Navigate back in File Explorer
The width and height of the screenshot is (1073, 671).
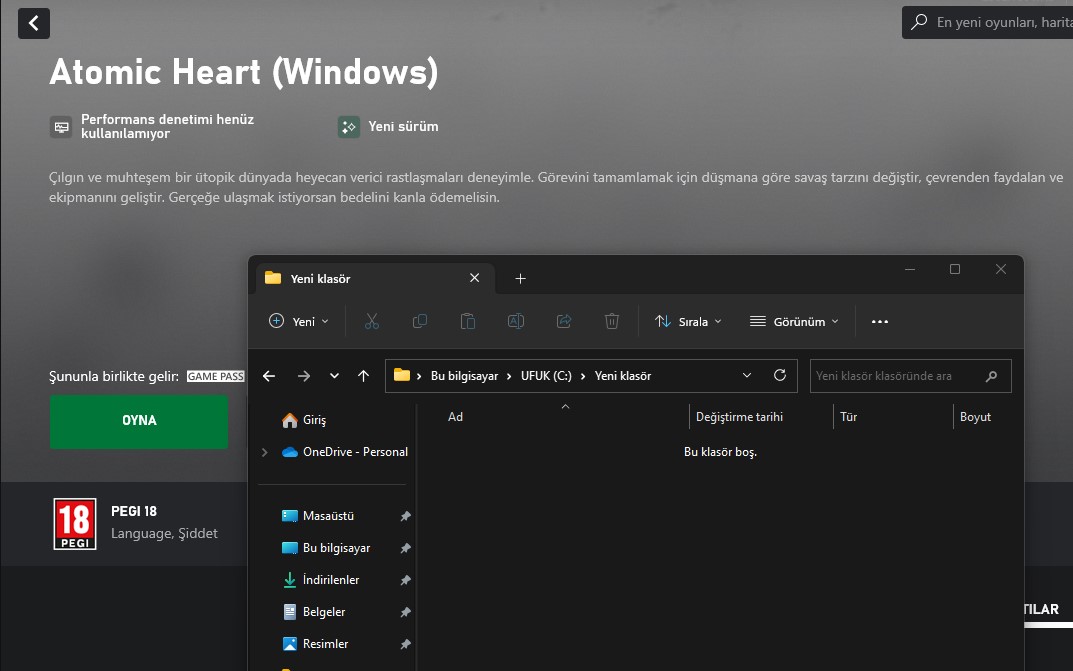(x=269, y=376)
